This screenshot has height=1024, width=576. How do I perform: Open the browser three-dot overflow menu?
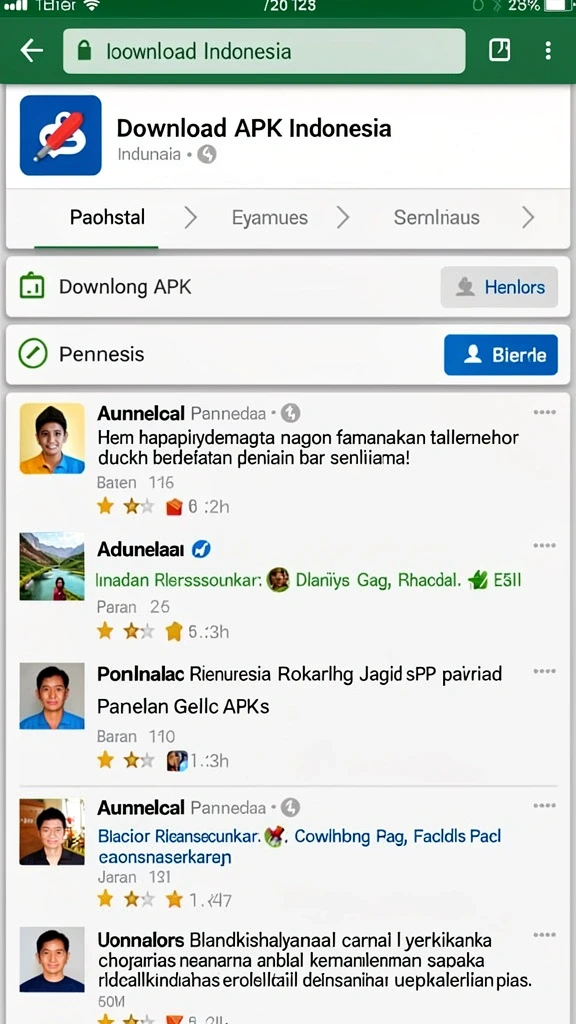coord(547,50)
